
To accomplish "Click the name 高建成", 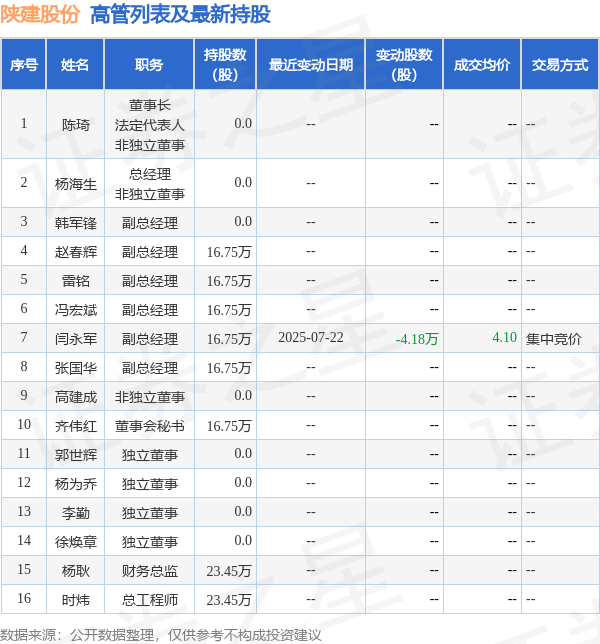I will click(x=76, y=397).
